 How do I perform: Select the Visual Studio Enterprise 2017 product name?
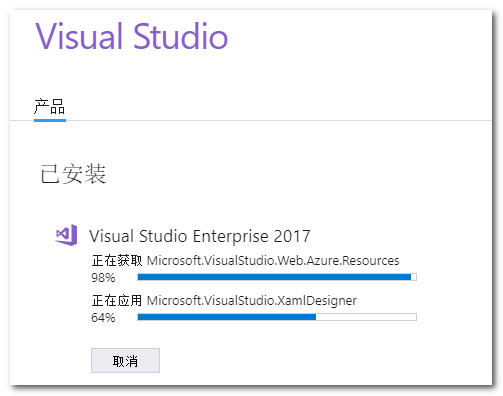[200, 236]
